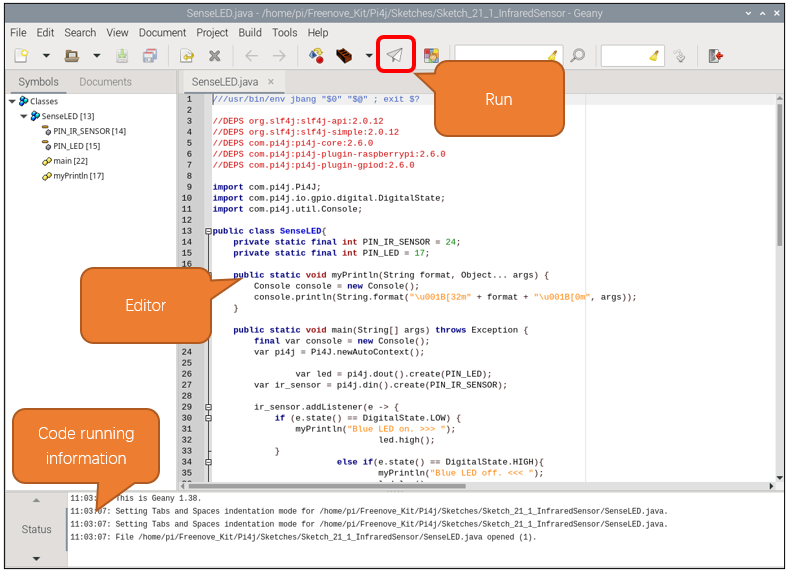Find the entered text with the magnifier icon

pyautogui.click(x=578, y=55)
